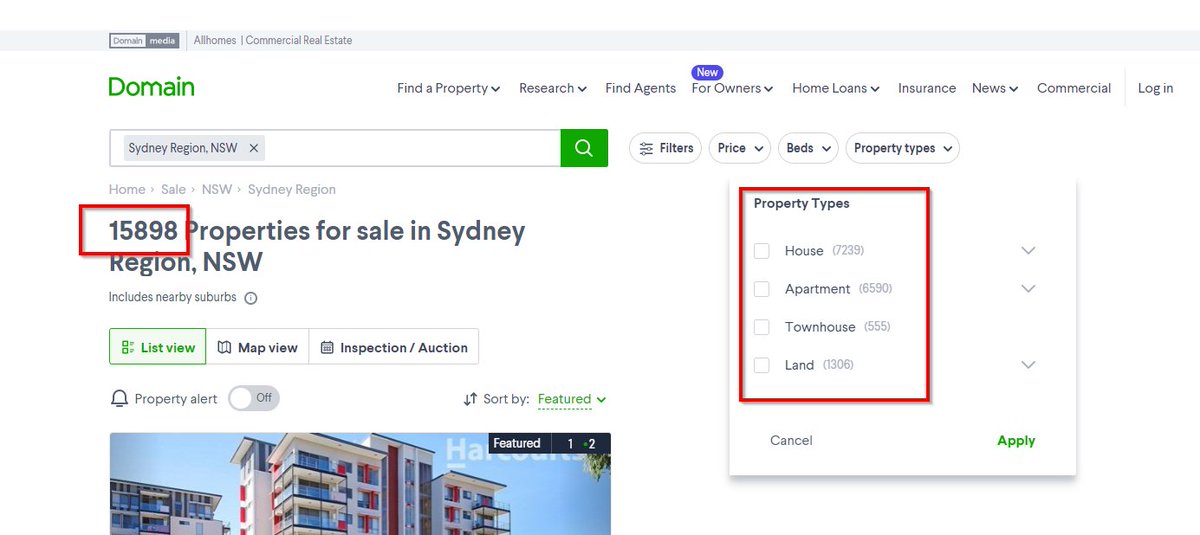This screenshot has height=535, width=1200.
Task: Click the Domain logo
Action: click(x=152, y=87)
